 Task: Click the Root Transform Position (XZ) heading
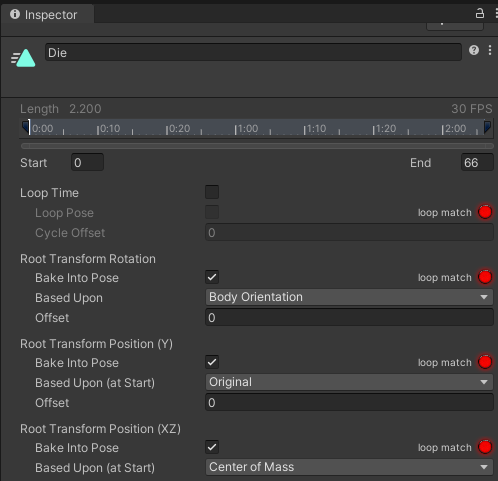pyautogui.click(x=100, y=429)
